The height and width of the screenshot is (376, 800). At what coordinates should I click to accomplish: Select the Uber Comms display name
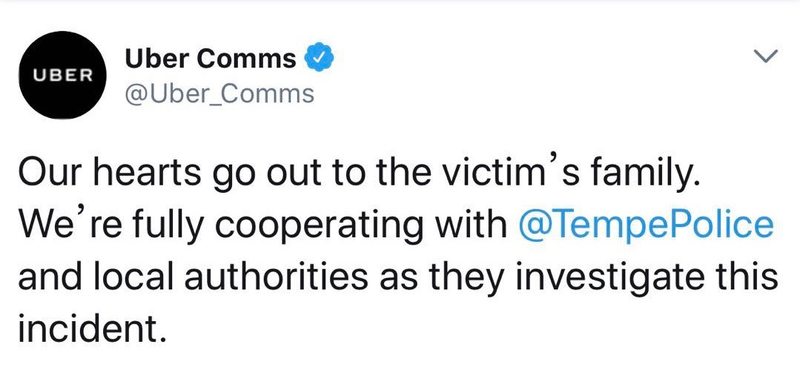[211, 59]
